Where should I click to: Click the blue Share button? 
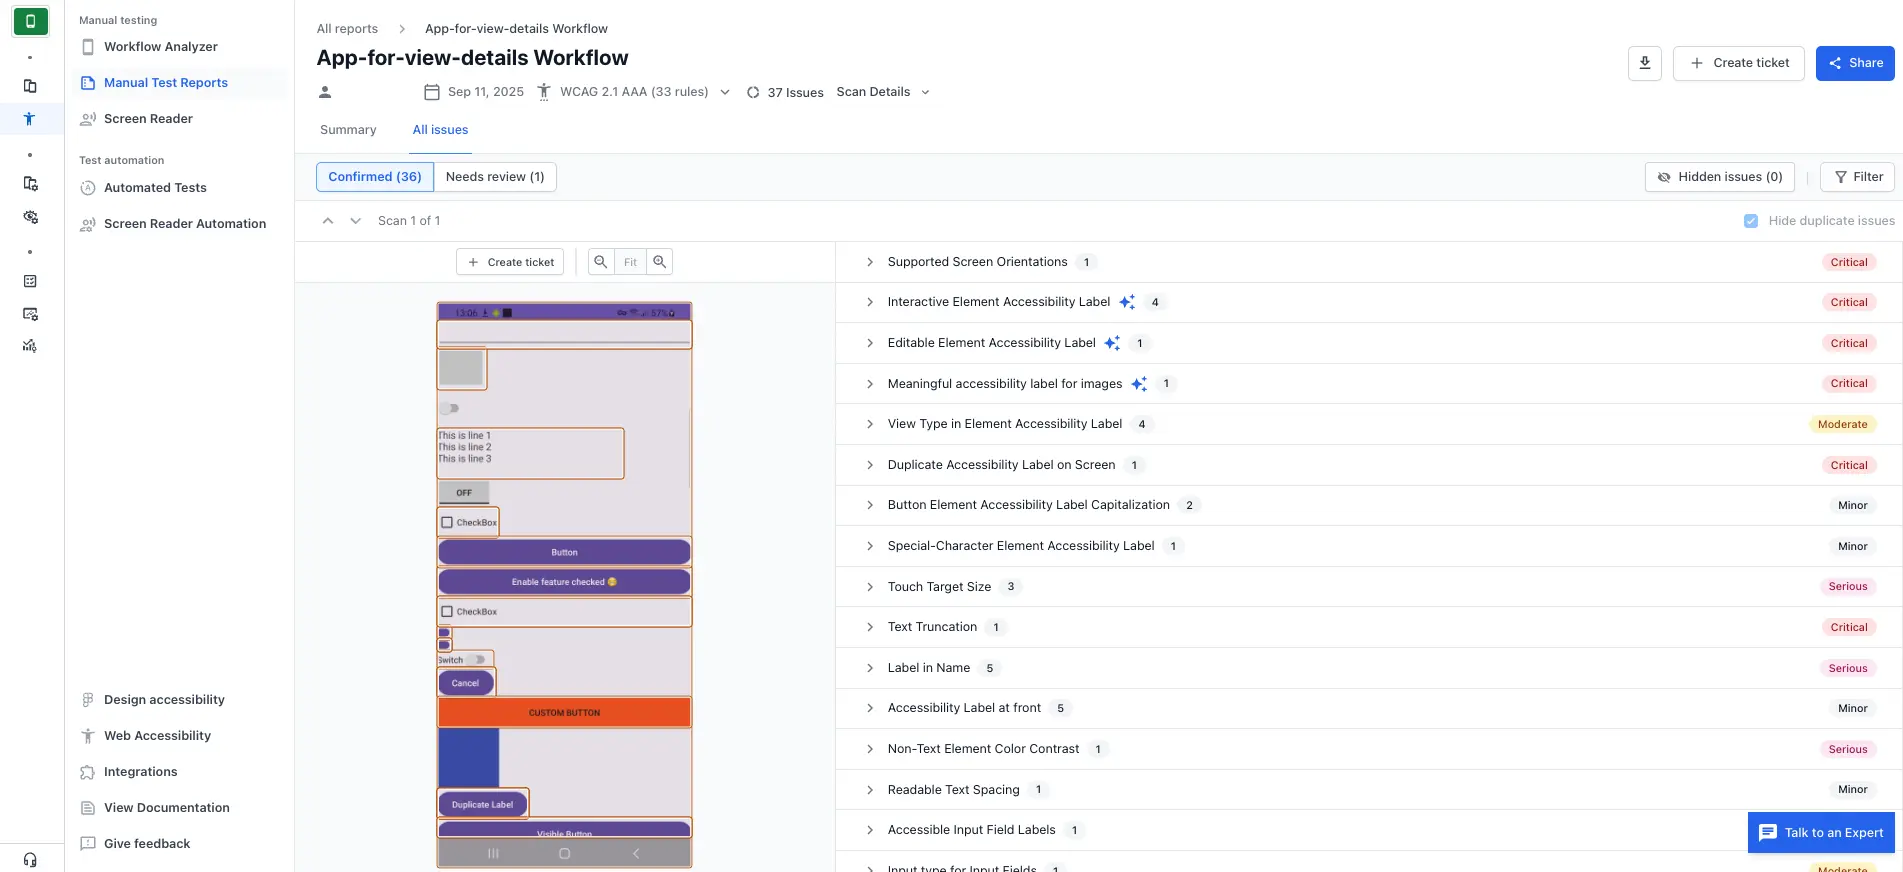(x=1854, y=63)
